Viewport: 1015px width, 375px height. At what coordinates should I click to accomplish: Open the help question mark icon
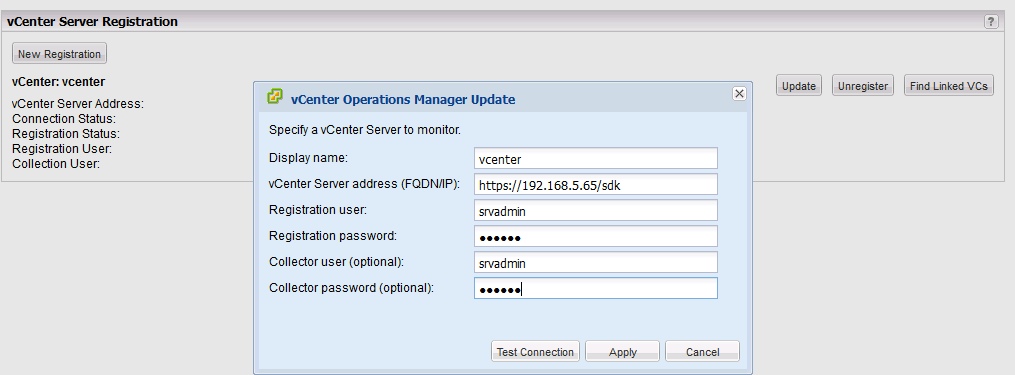point(991,21)
